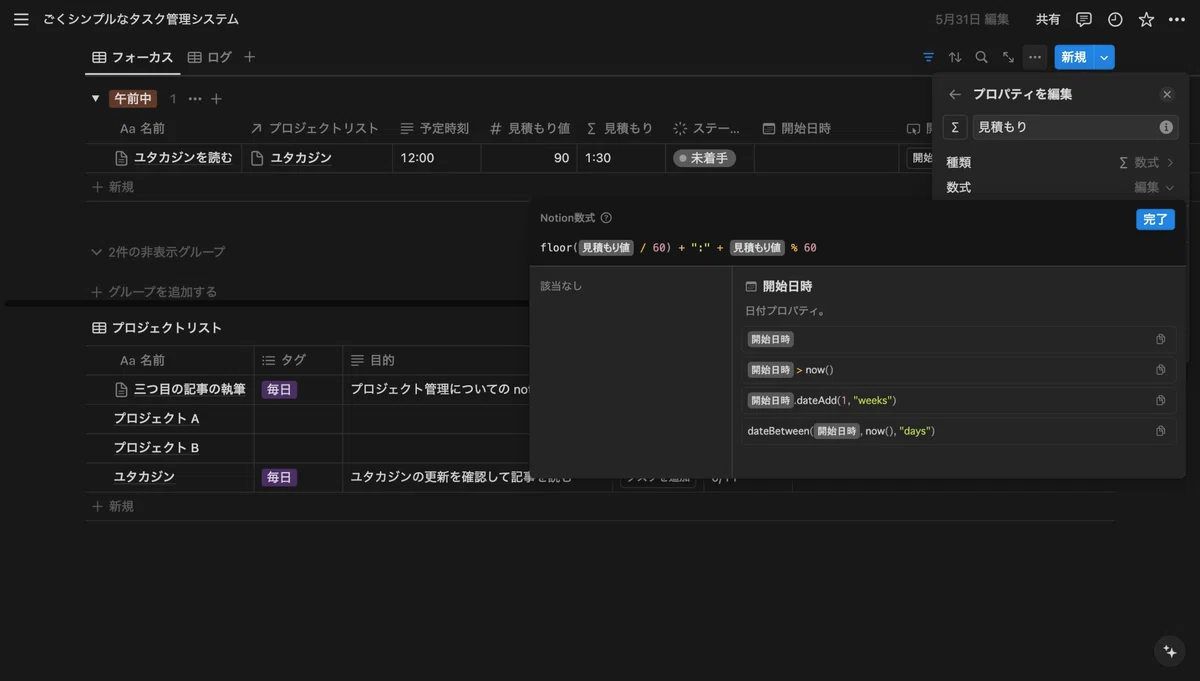Add the page to favorites with the star
The width and height of the screenshot is (1200, 681).
(x=1146, y=19)
